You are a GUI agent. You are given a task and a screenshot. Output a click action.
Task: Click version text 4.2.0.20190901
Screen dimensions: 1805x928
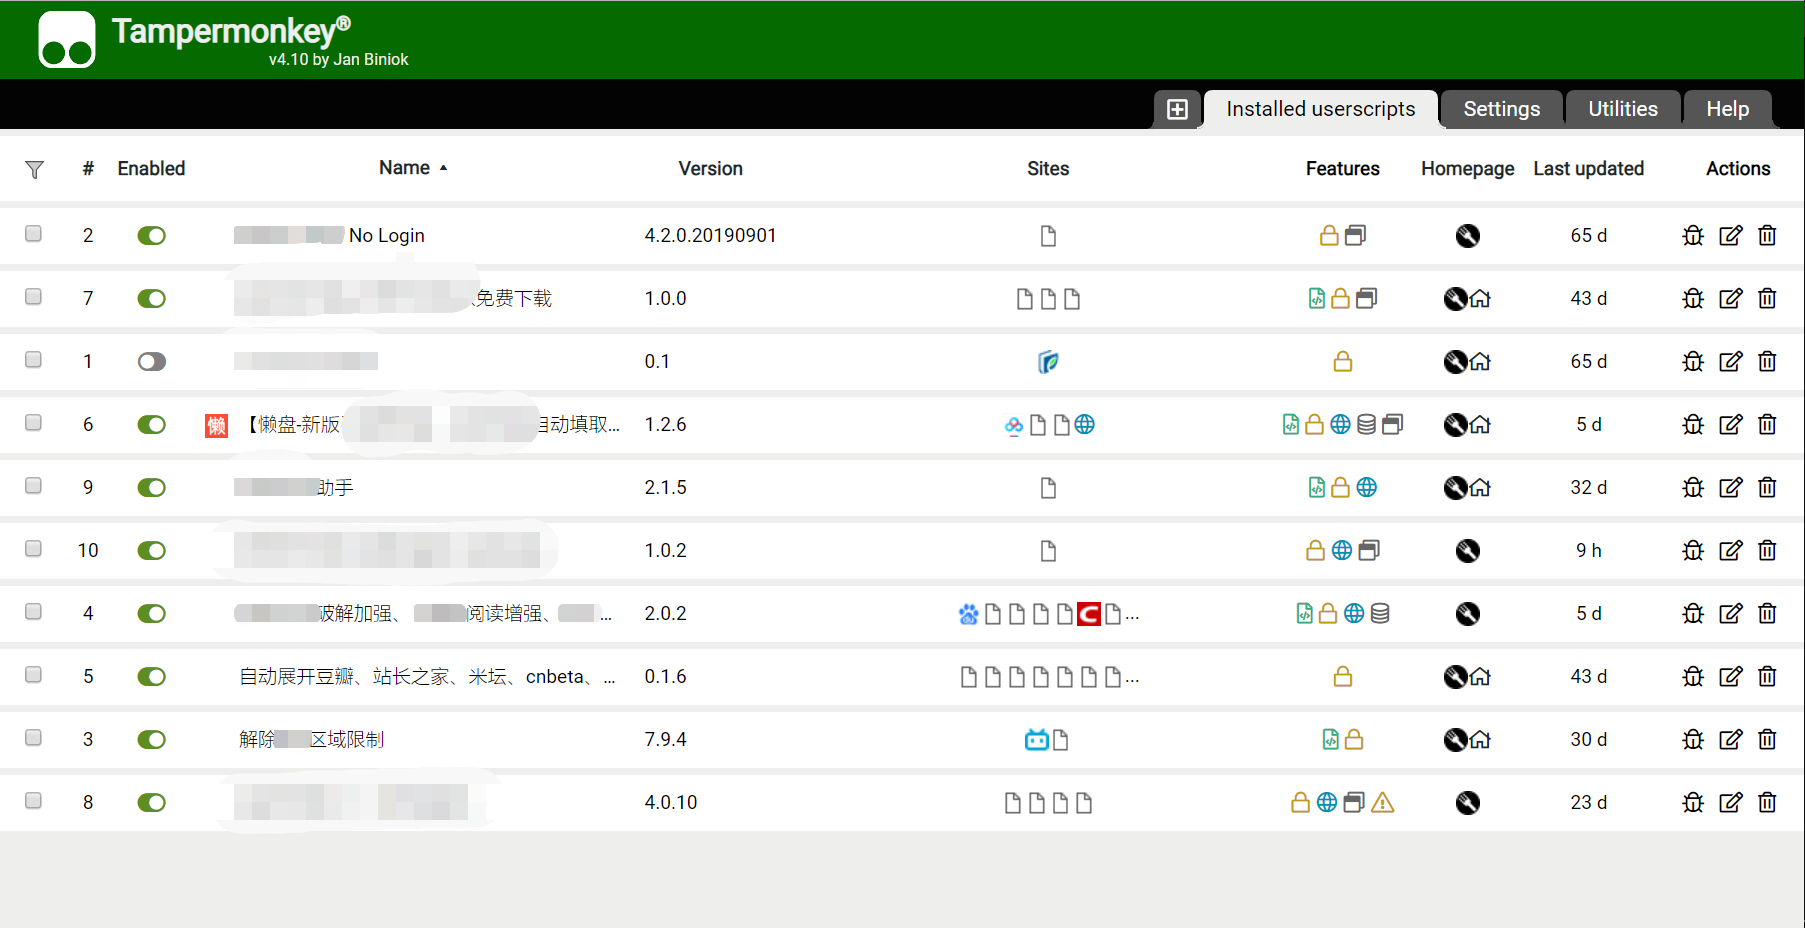click(x=710, y=236)
